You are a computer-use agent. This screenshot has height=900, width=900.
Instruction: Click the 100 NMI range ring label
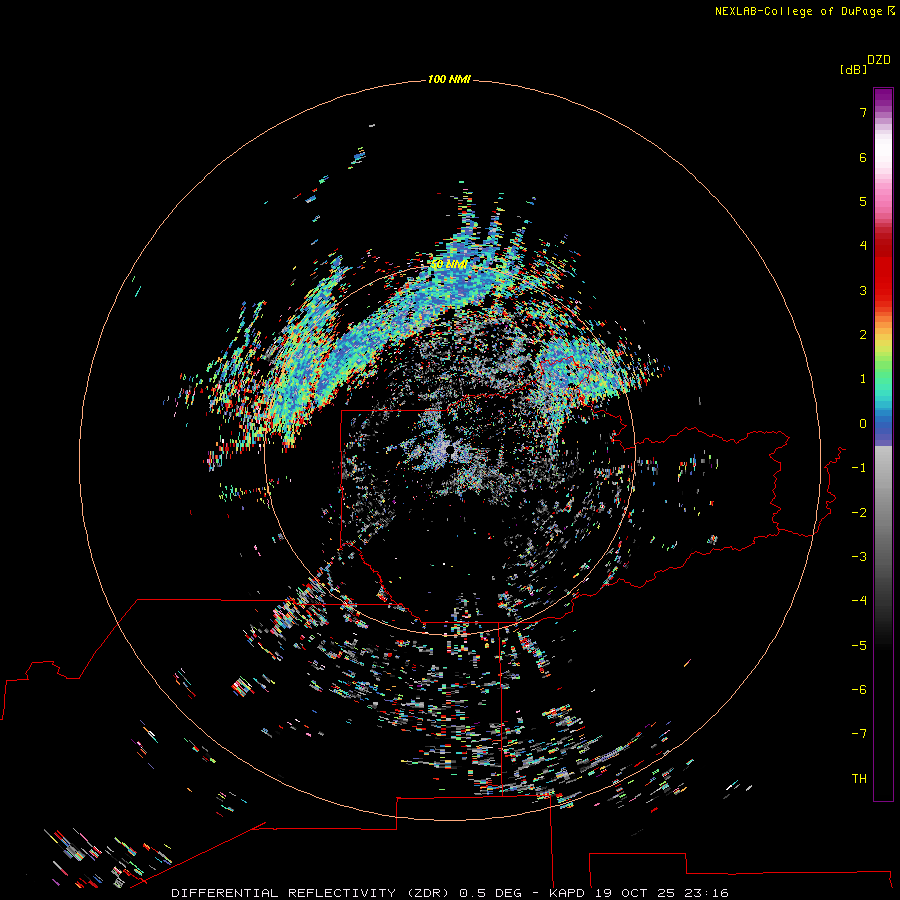pos(449,79)
